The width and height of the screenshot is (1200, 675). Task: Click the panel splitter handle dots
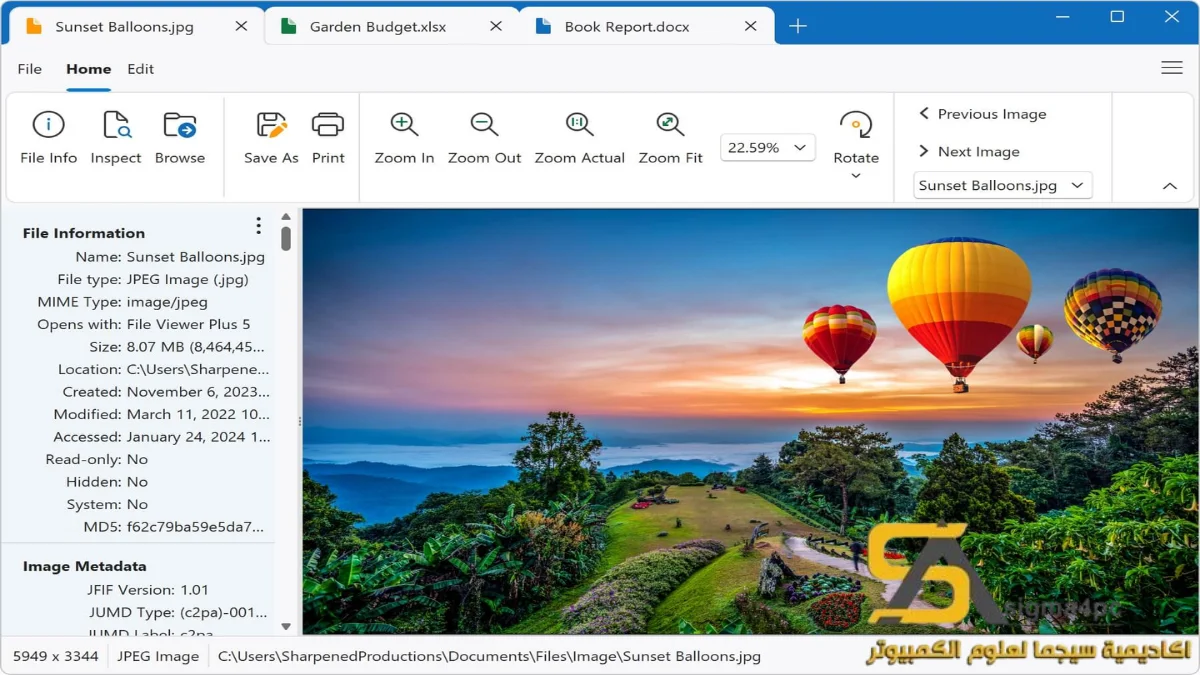[x=299, y=421]
